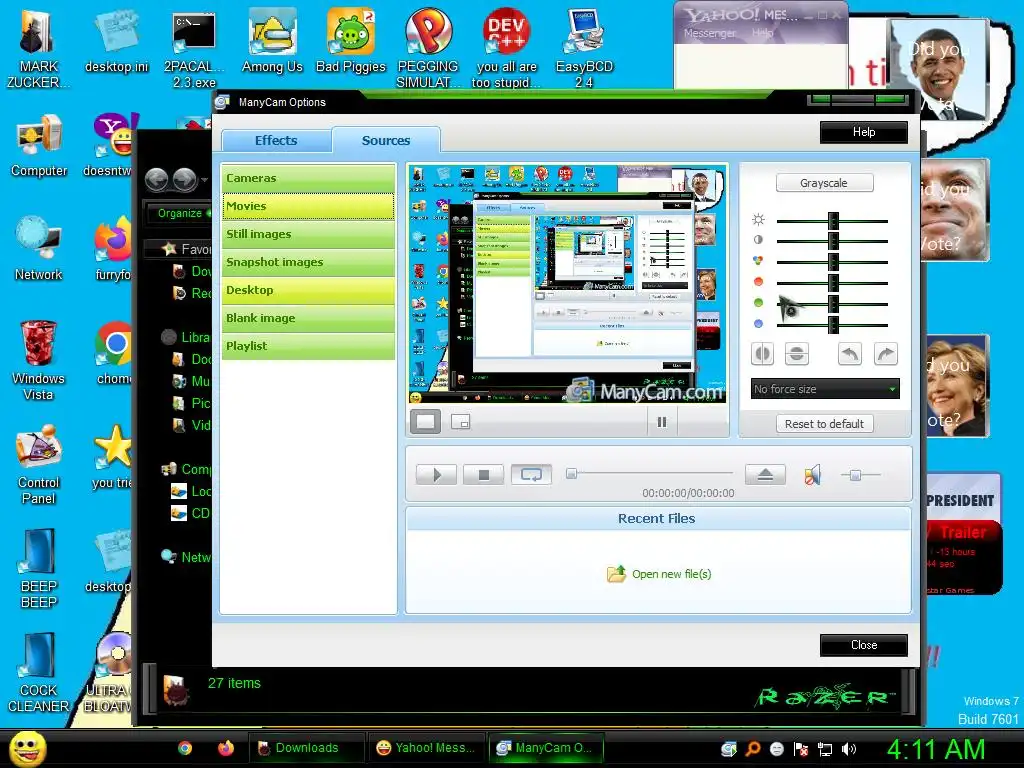
Task: Open Bad Piggies desktop icon
Action: pos(351,40)
